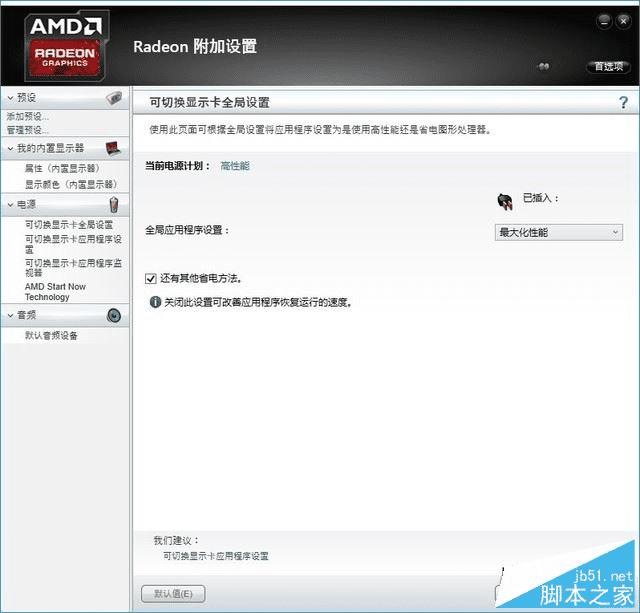Open the help question mark icon
Screen dimensions: 640x613
pyautogui.click(x=623, y=102)
